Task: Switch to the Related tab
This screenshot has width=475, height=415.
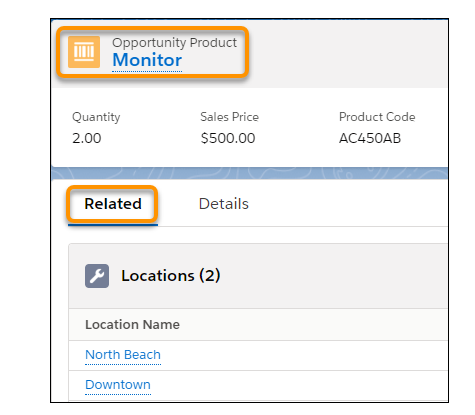Action: (113, 204)
